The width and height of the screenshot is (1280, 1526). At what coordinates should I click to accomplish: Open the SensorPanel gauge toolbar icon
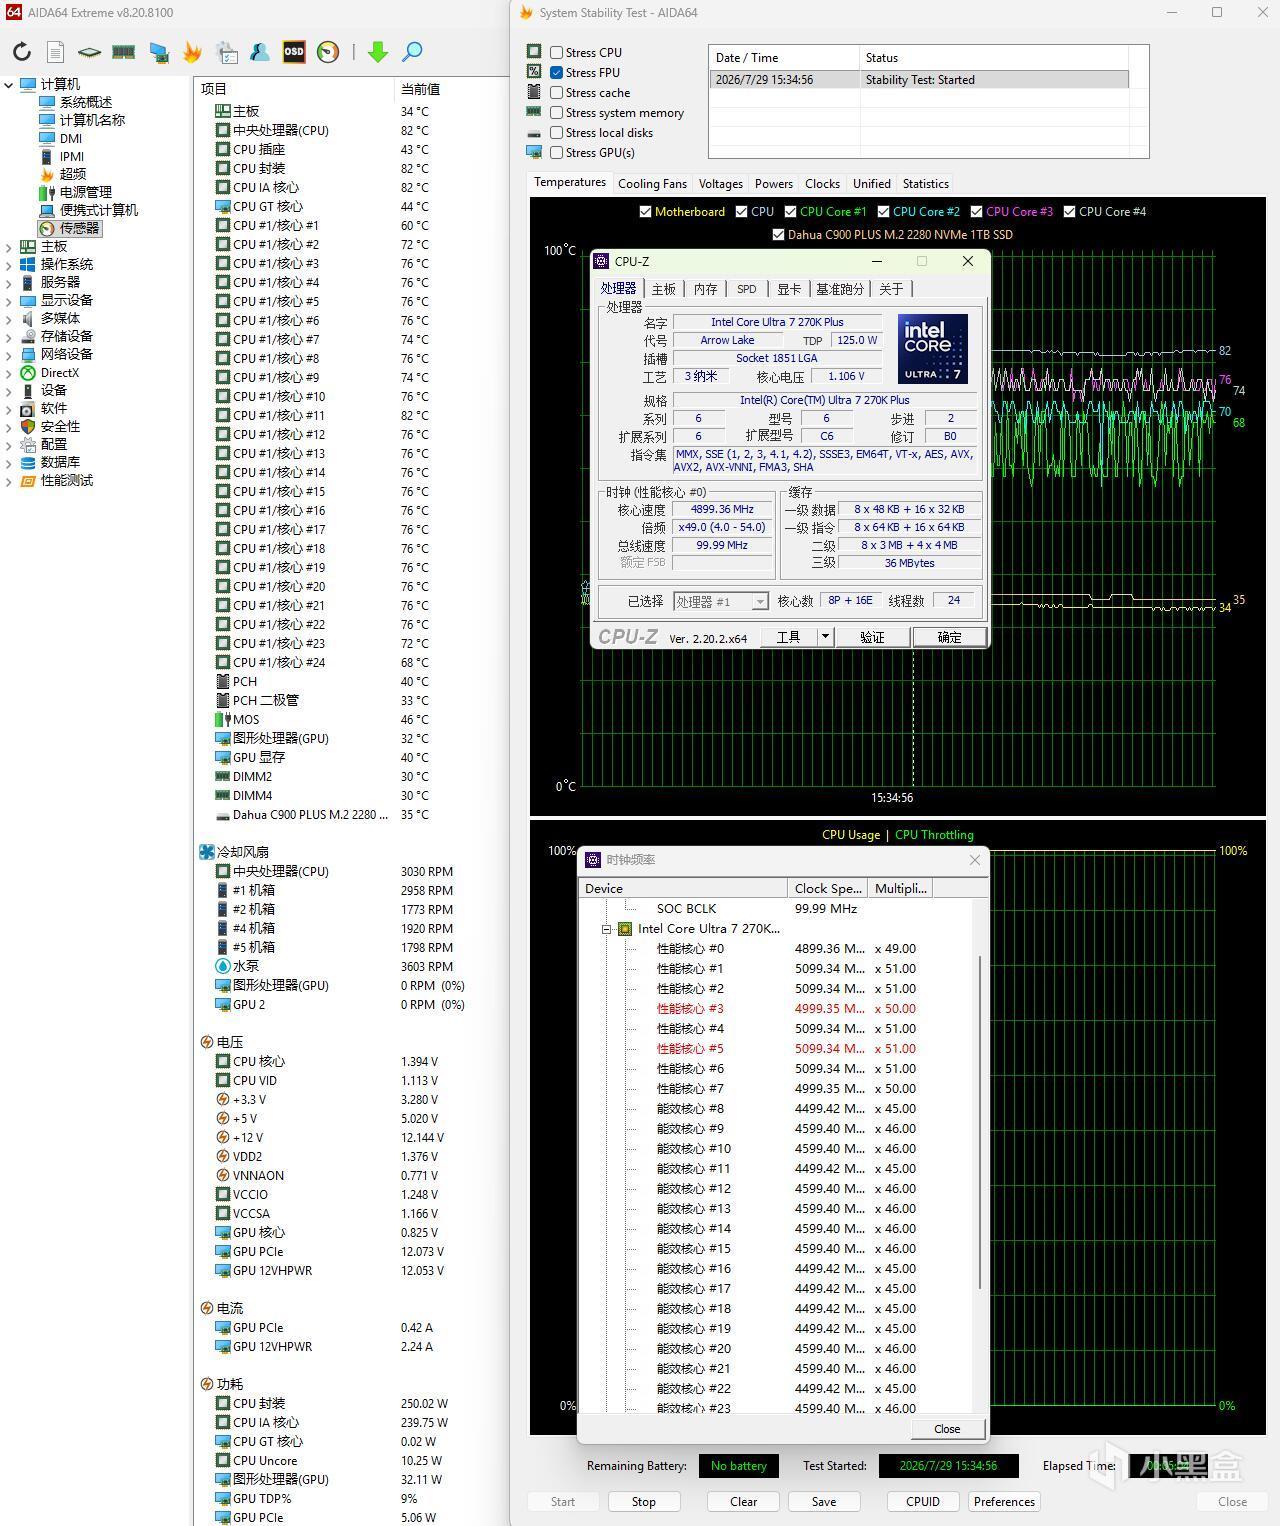[328, 52]
